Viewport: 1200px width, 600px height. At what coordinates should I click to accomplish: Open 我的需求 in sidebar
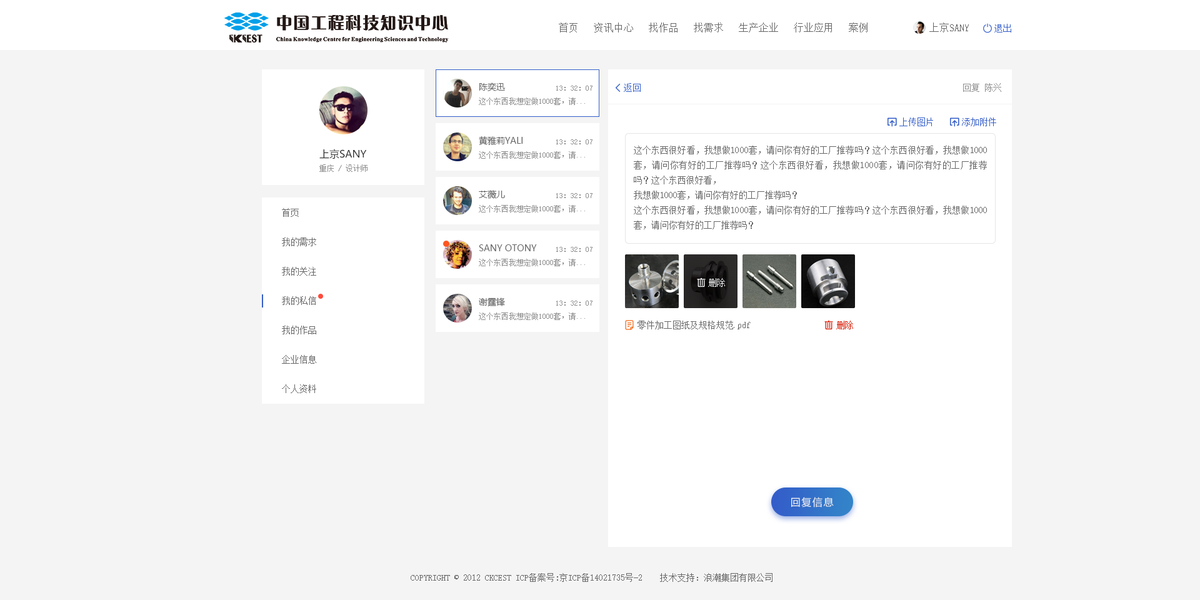pyautogui.click(x=299, y=242)
